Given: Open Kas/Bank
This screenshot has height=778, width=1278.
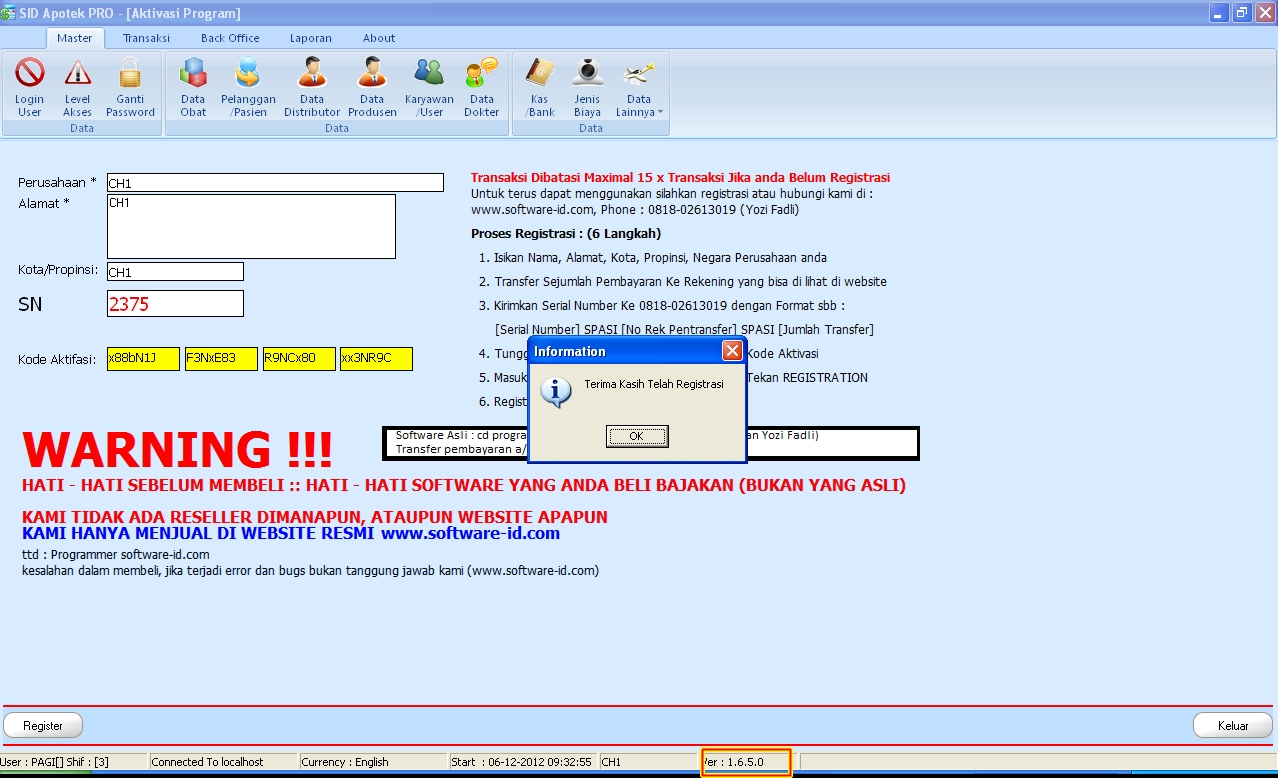Looking at the screenshot, I should click(x=539, y=85).
